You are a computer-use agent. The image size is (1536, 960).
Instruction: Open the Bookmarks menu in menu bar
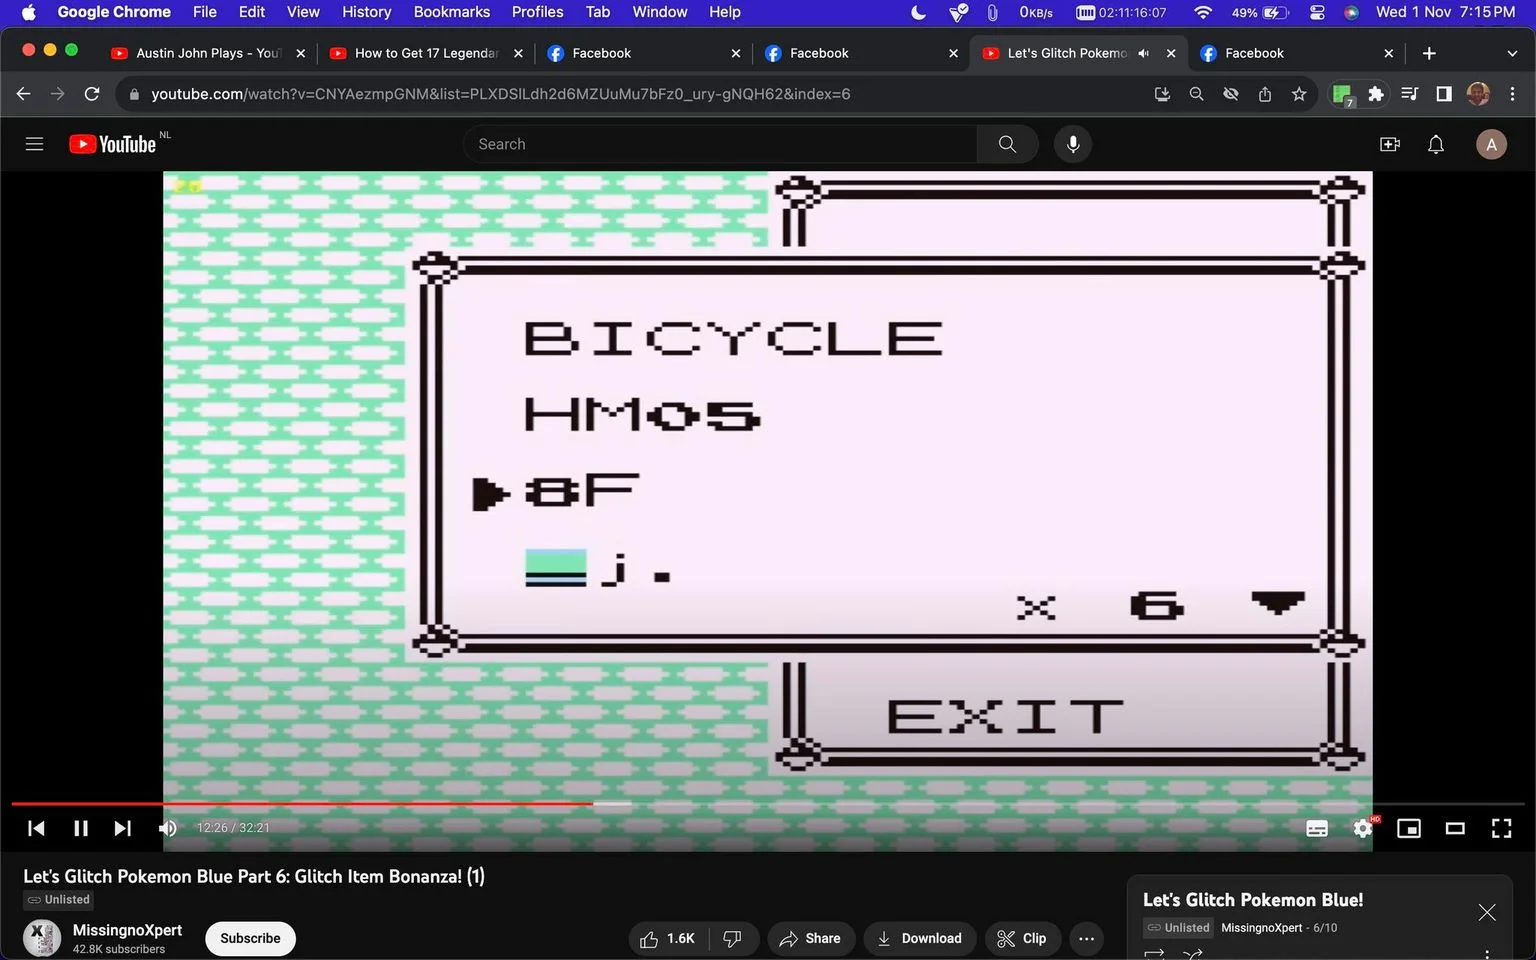tap(452, 12)
